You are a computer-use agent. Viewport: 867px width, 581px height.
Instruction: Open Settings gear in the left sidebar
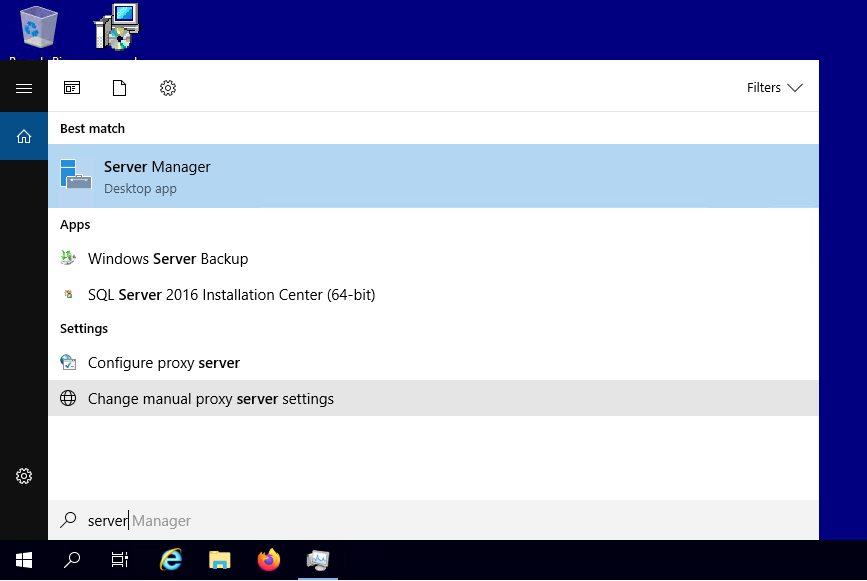tap(24, 476)
